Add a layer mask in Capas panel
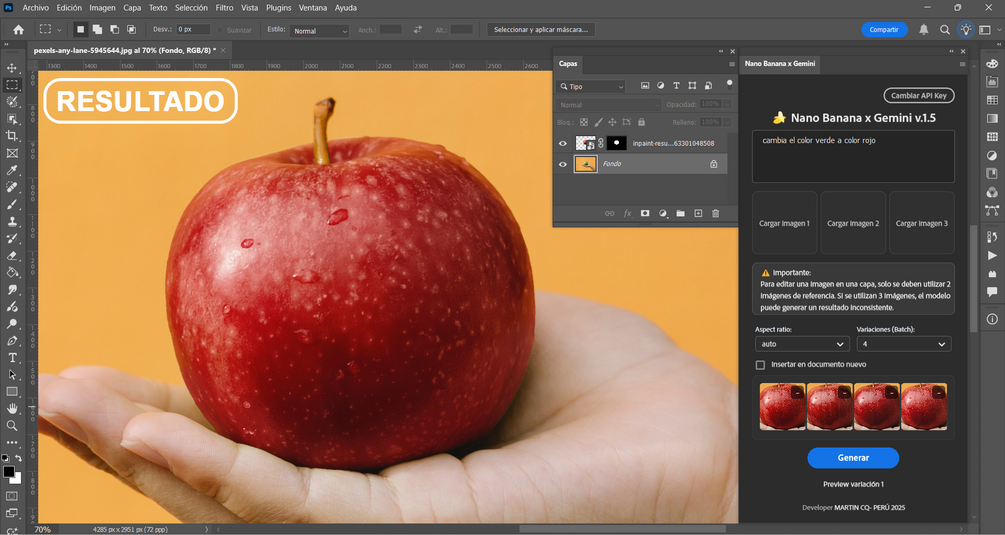Viewport: 1005px width, 535px height. (645, 213)
